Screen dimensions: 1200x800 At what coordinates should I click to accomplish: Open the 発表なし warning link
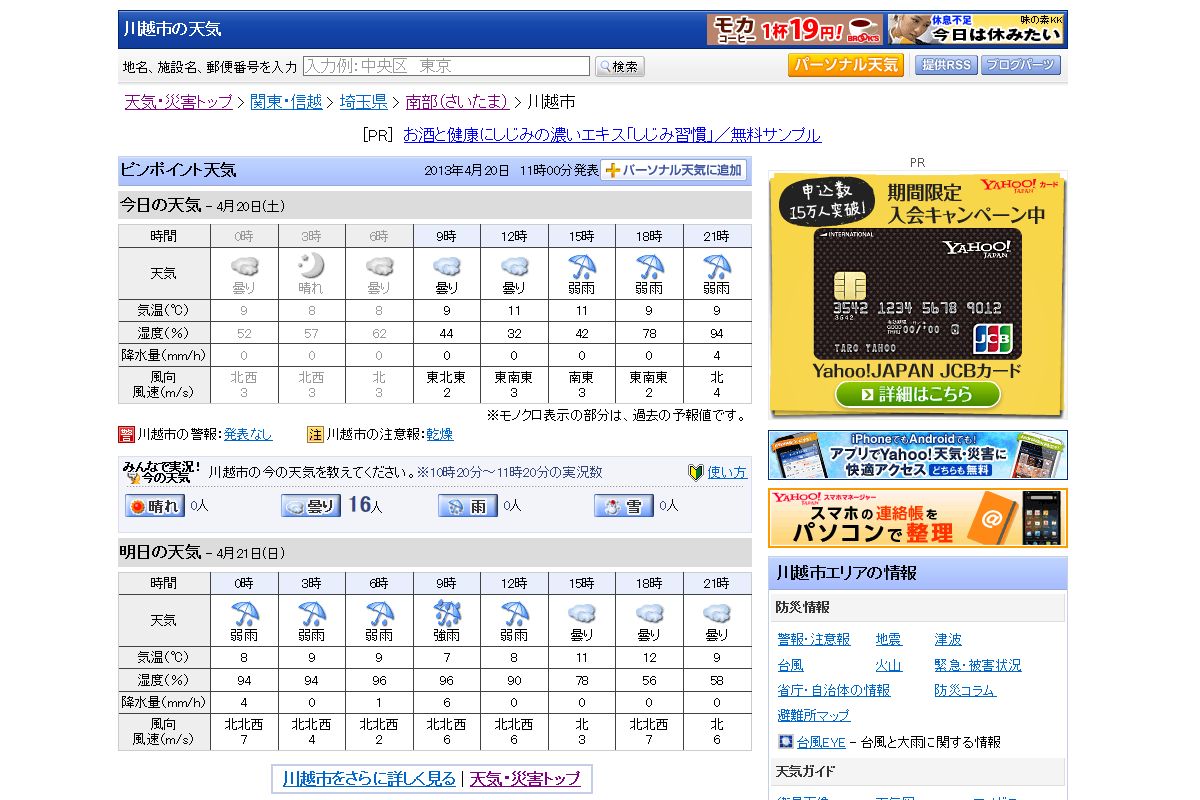click(x=247, y=434)
